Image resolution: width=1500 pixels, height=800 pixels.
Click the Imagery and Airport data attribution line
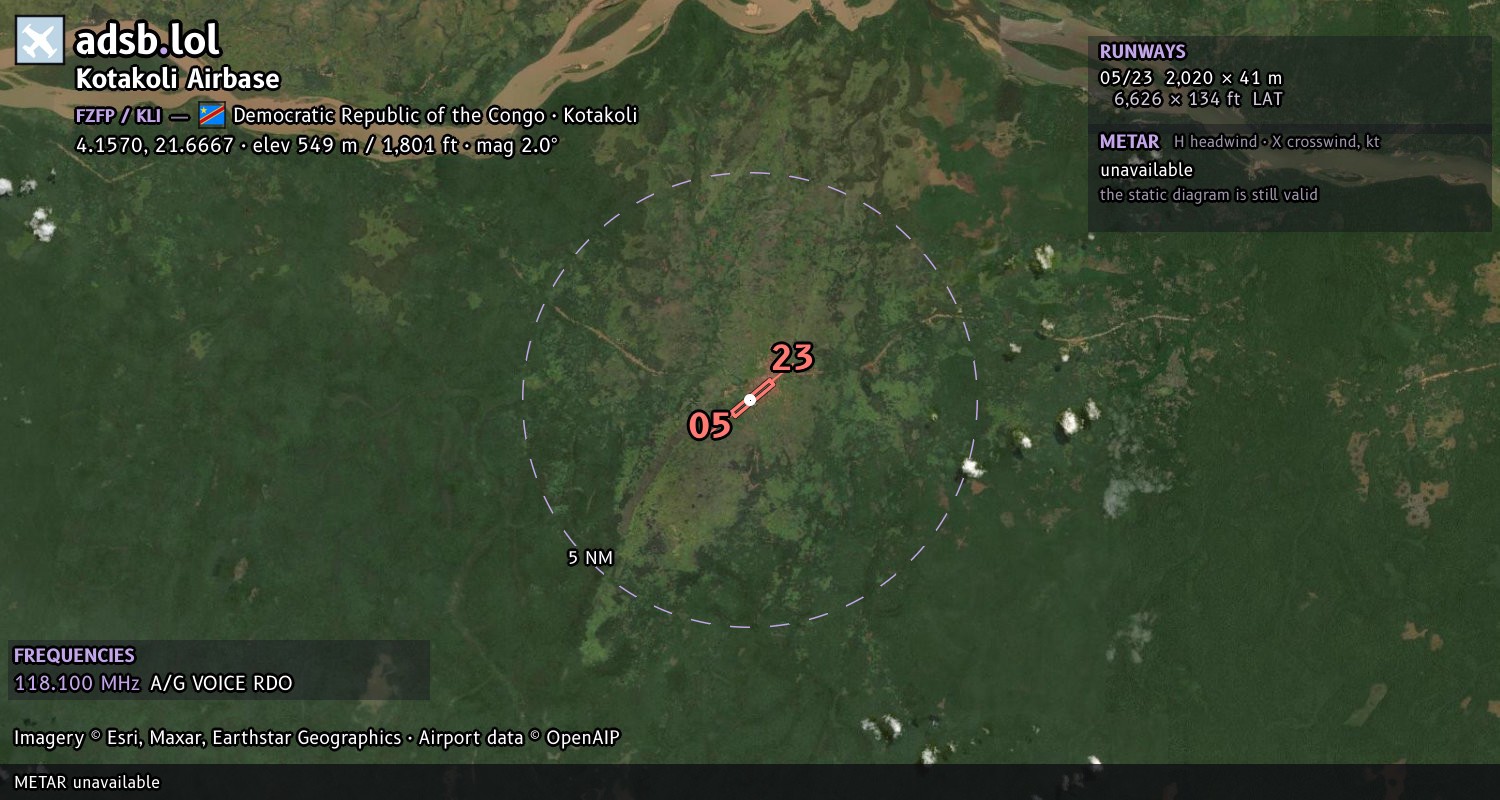(317, 738)
